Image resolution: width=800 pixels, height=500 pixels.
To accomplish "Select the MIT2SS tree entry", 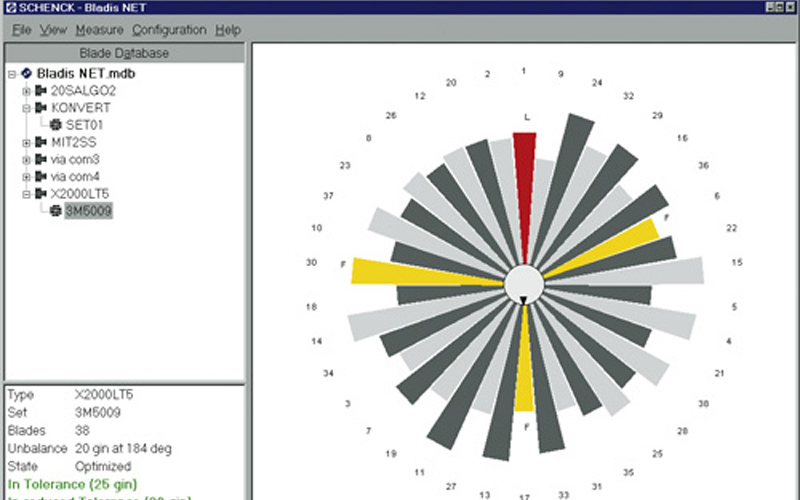I will coord(73,142).
